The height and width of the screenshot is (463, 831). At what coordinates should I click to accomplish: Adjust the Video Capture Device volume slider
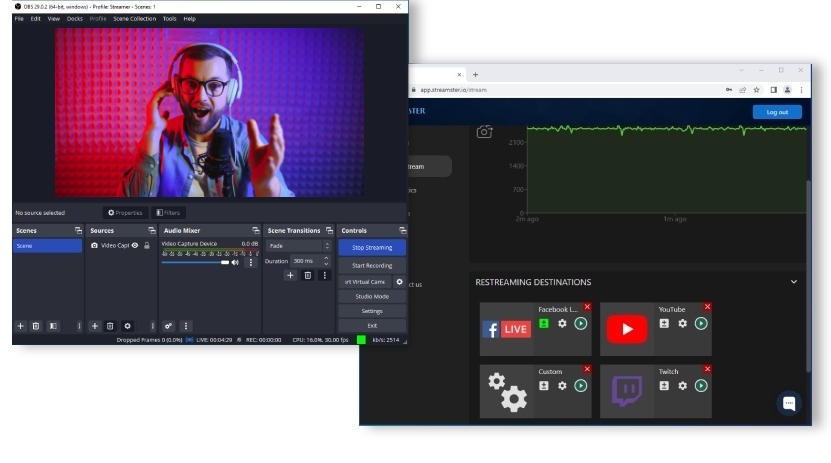tap(195, 262)
